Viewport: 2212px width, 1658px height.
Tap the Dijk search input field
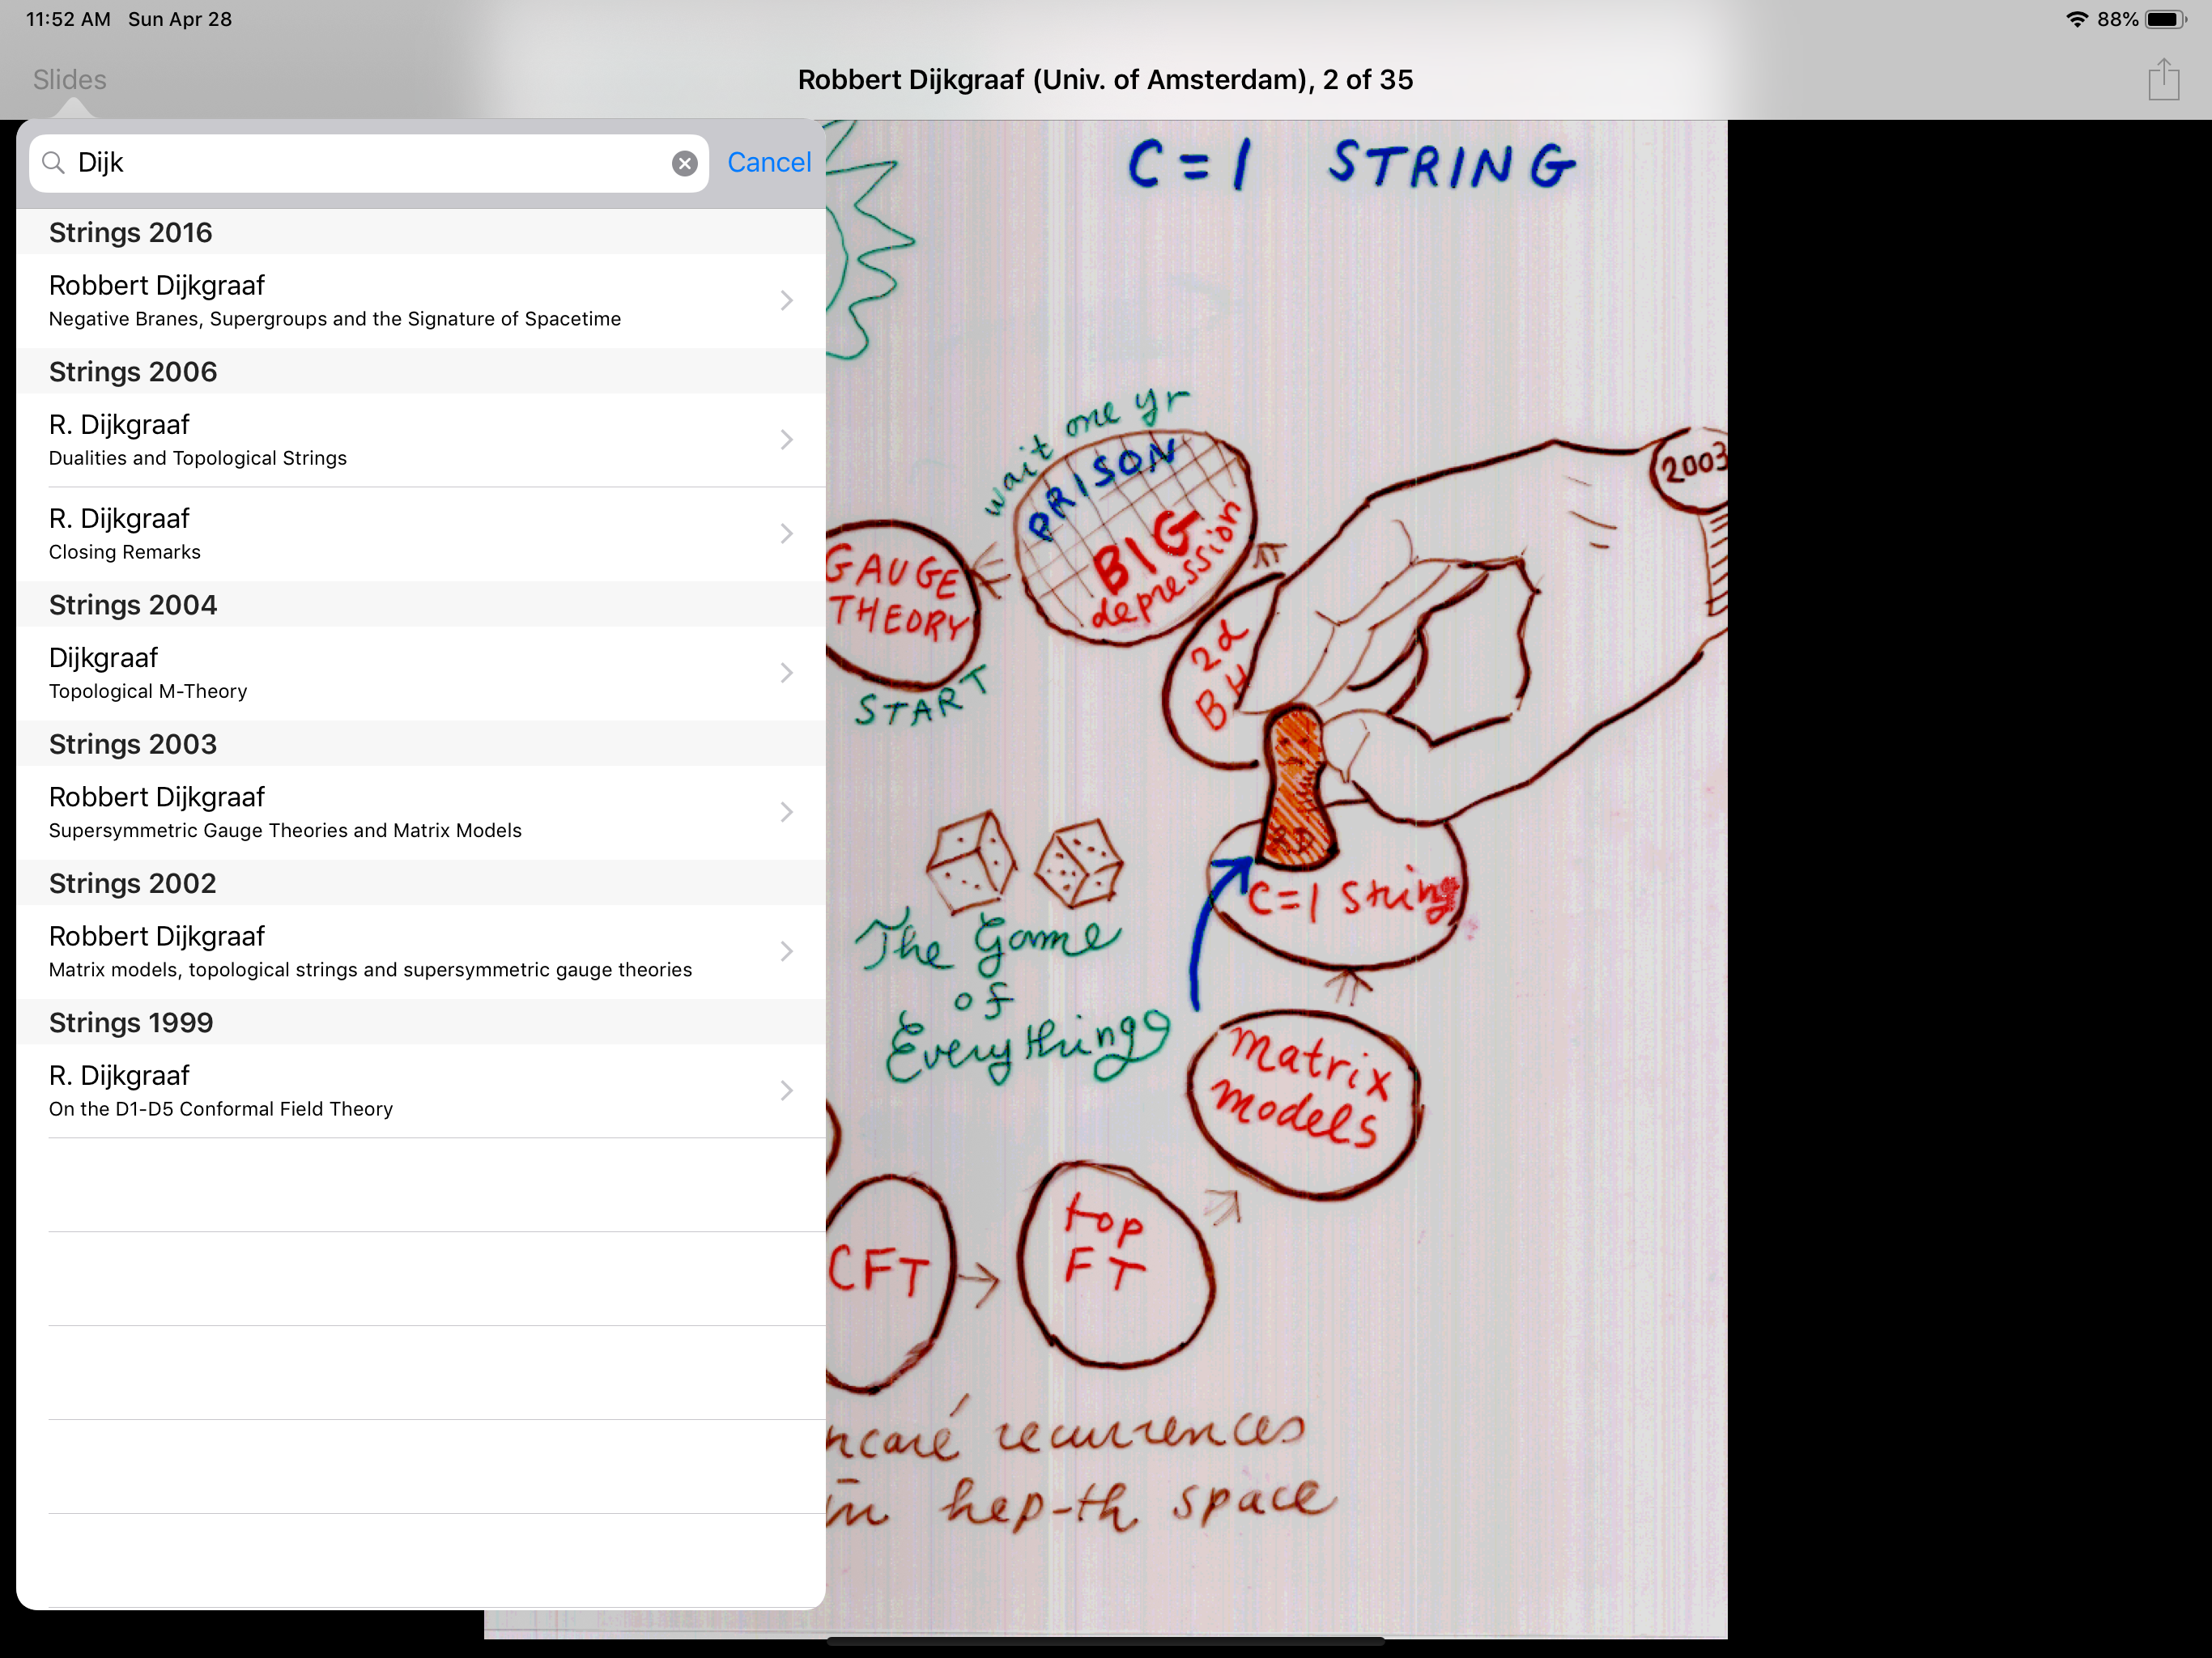click(368, 163)
